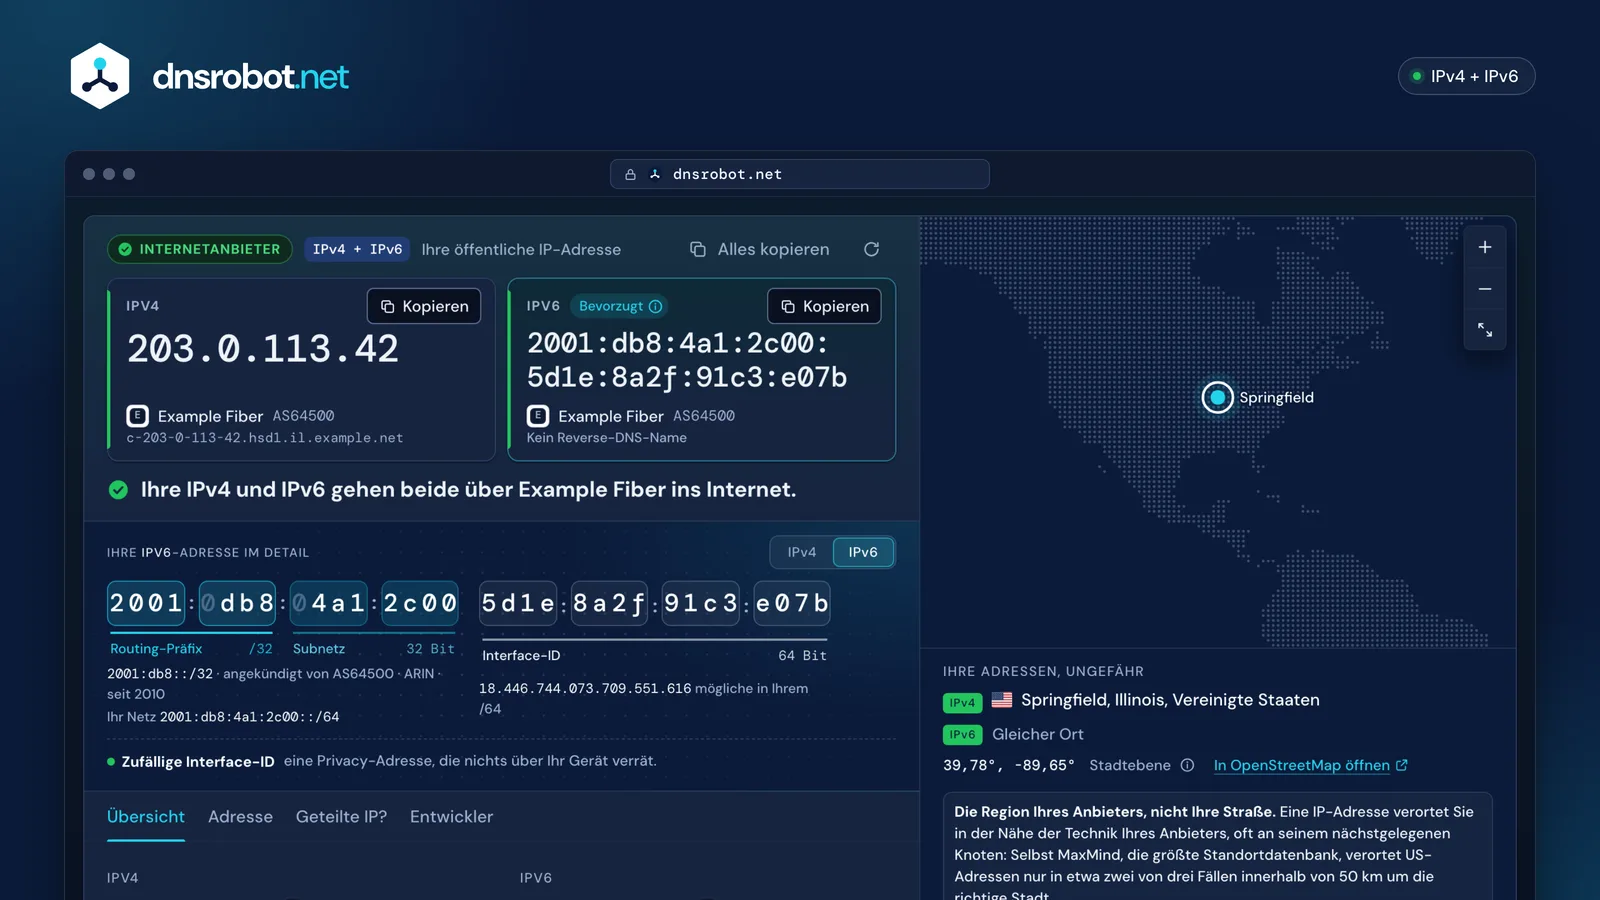Click the IPv4 + IPv6 status pill
Image resolution: width=1600 pixels, height=900 pixels.
point(1466,76)
